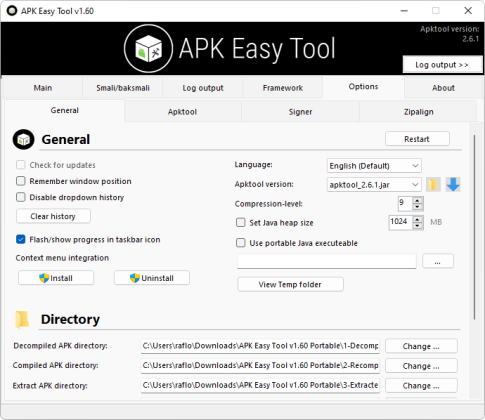Uninstall context menu integration
The width and height of the screenshot is (485, 420).
152,278
